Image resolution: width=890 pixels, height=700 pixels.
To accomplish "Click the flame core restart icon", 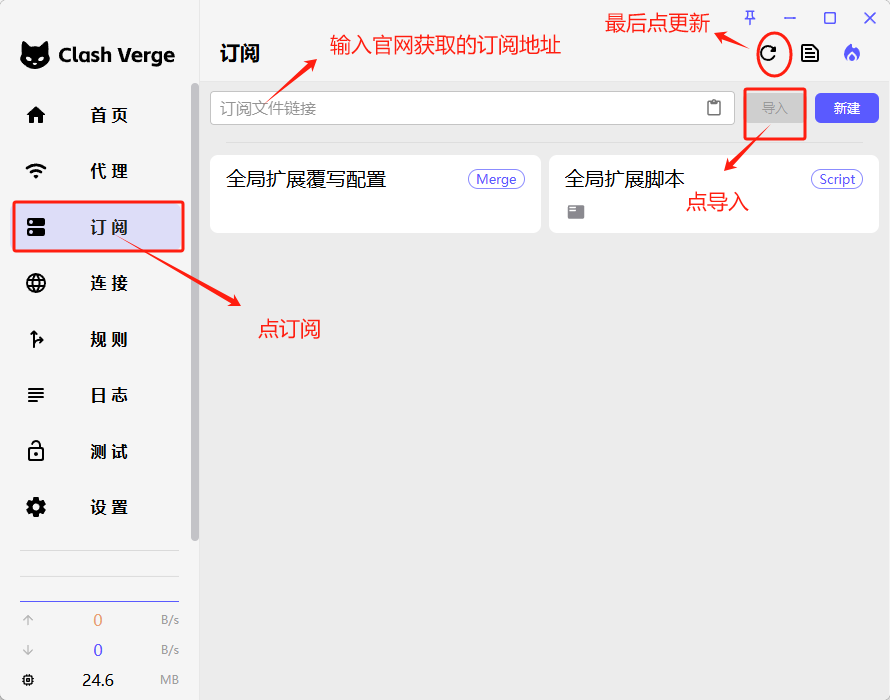I will (851, 53).
